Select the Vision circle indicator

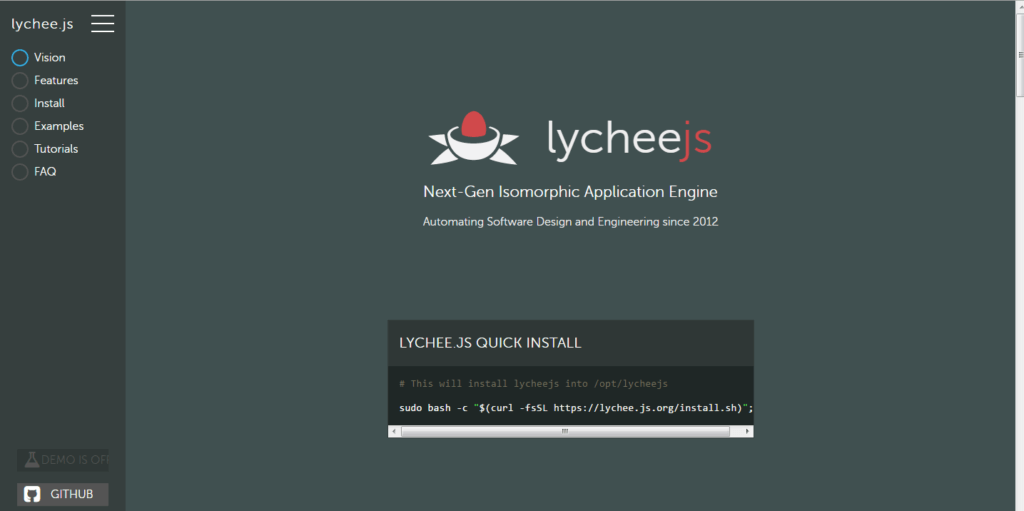pyautogui.click(x=20, y=58)
